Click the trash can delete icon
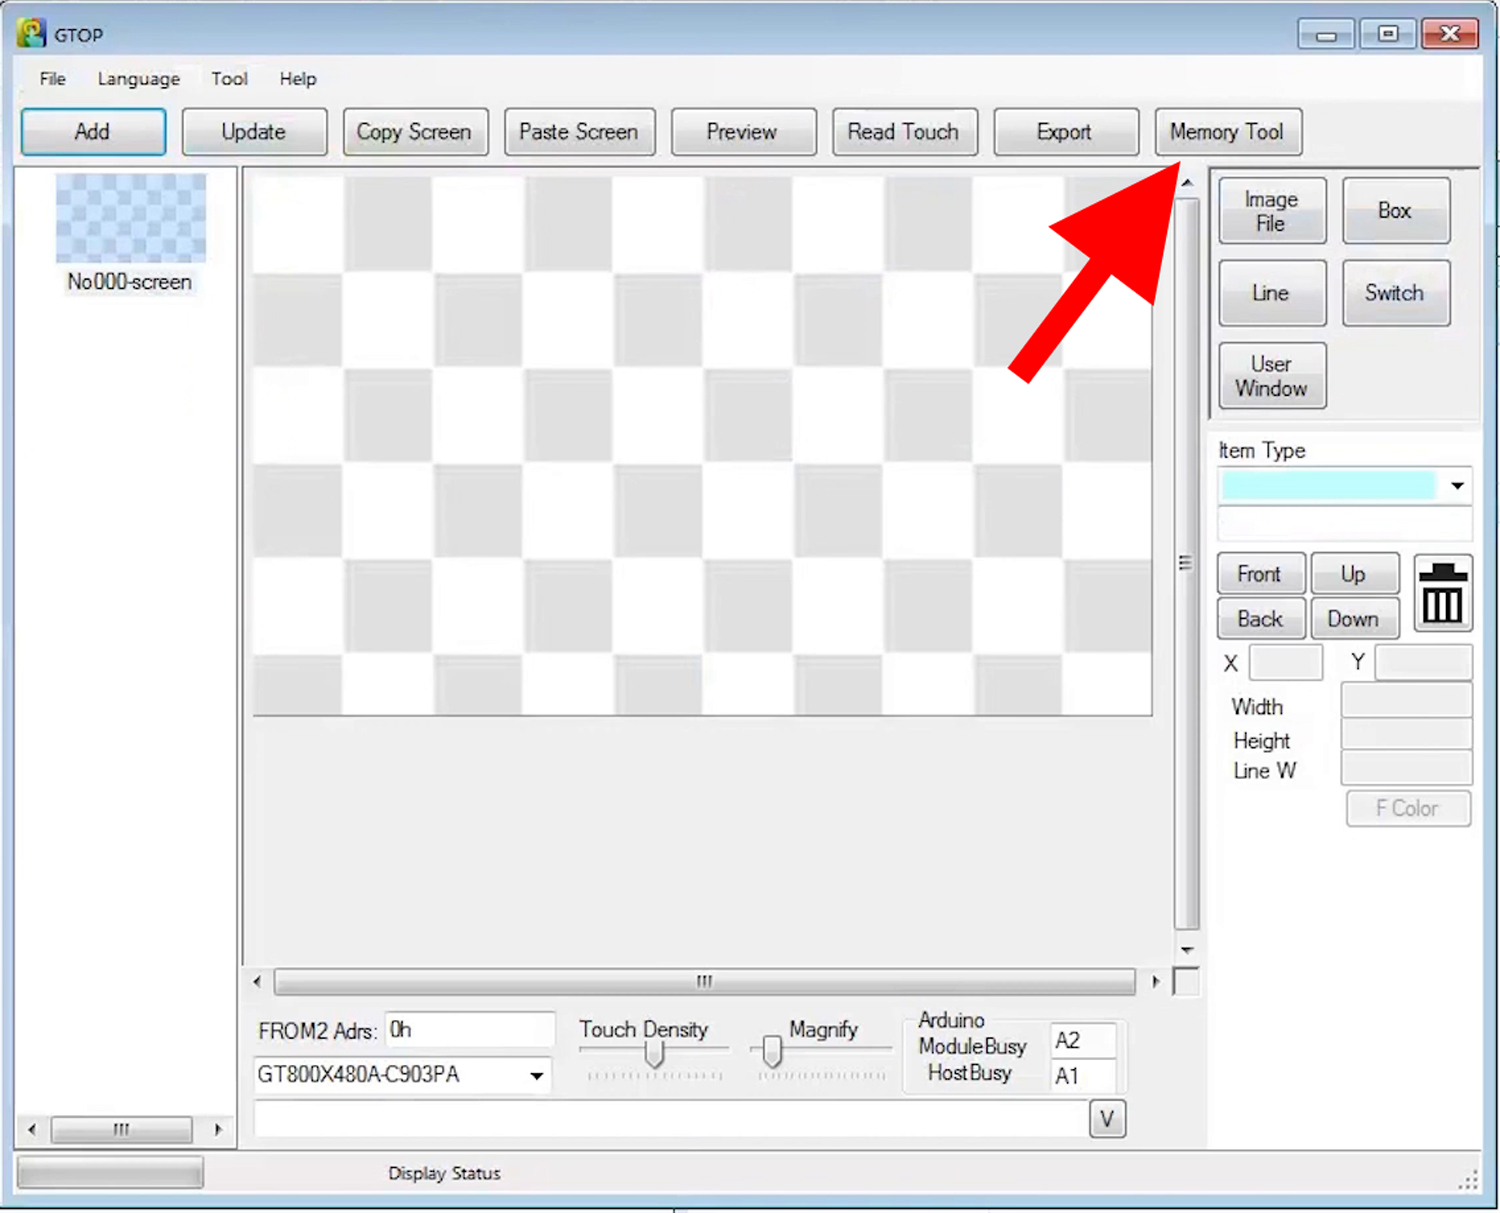This screenshot has height=1213, width=1500. [1442, 593]
